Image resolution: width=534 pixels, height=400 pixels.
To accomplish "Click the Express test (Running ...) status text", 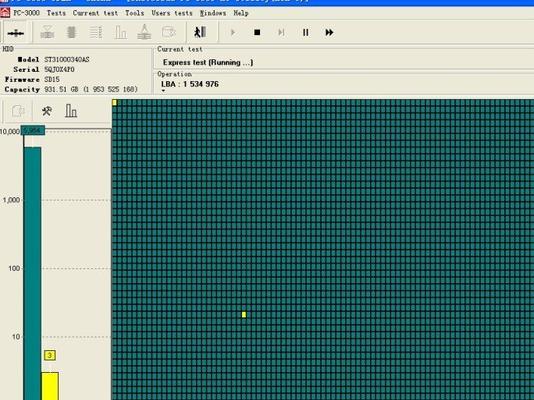I will 208,63.
